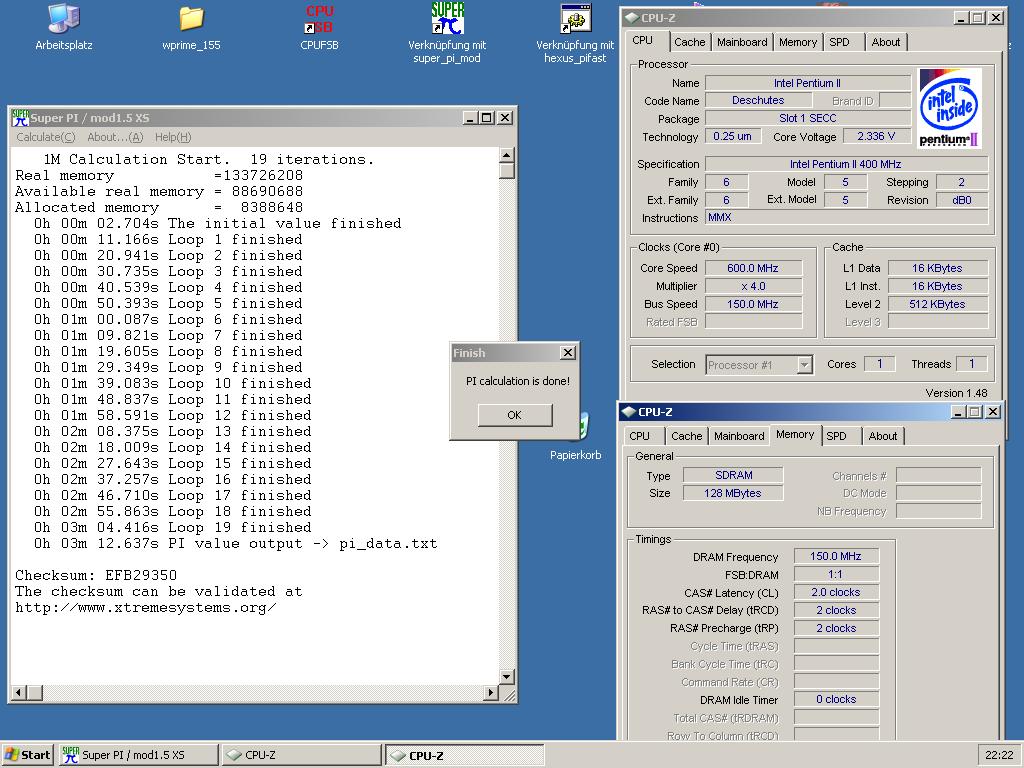Select Memory tab in upper CPU-Z window
This screenshot has width=1024, height=768.
click(797, 42)
